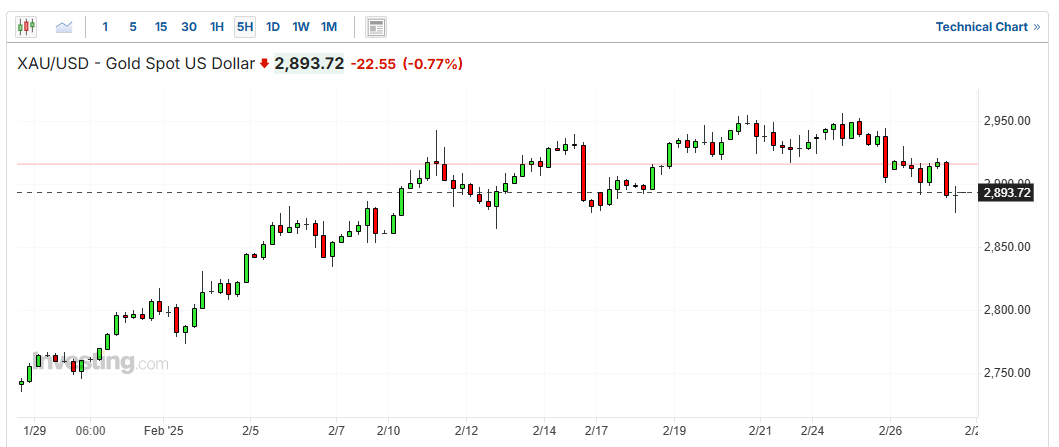
Task: Click the red horizontal previous-close line
Action: 300,163
